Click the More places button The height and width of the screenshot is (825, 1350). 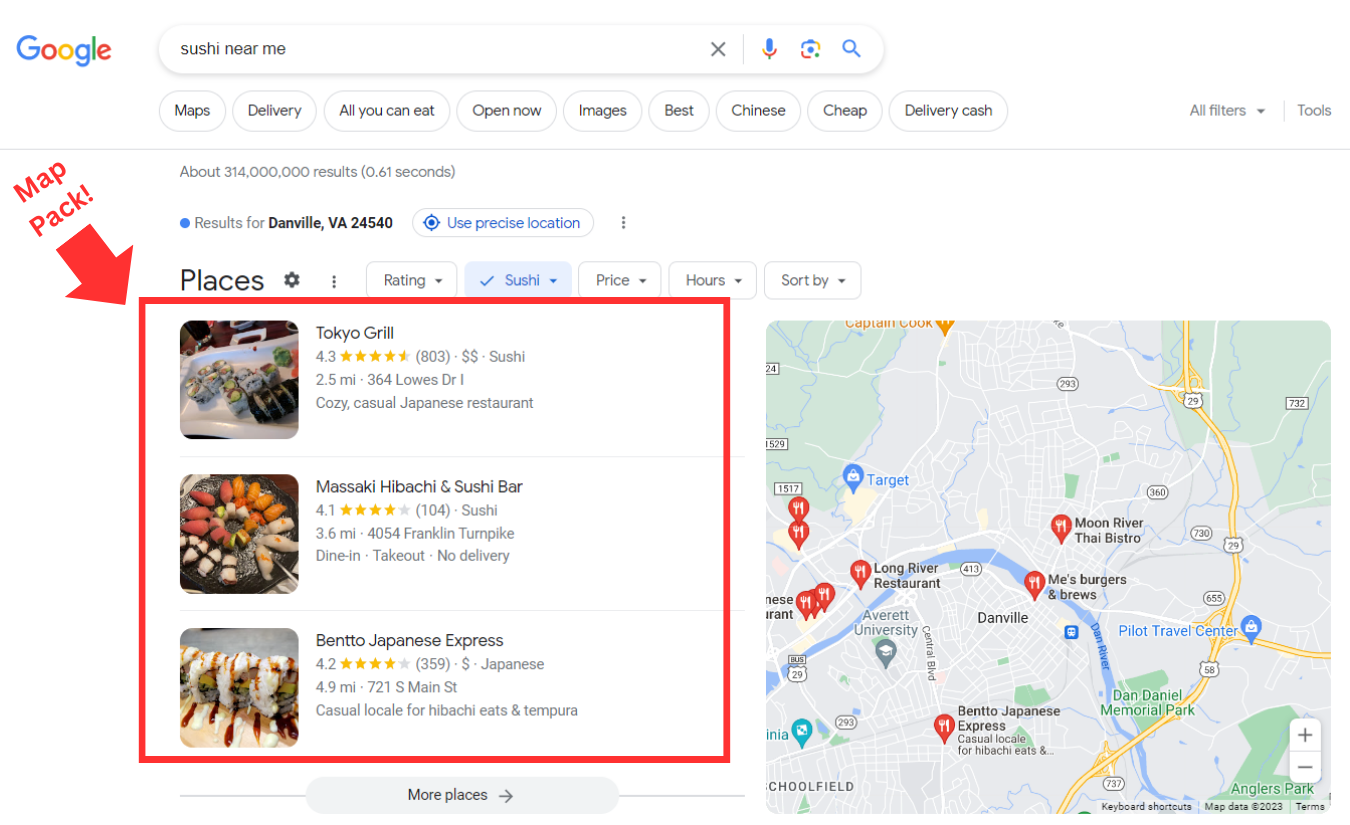click(x=462, y=795)
